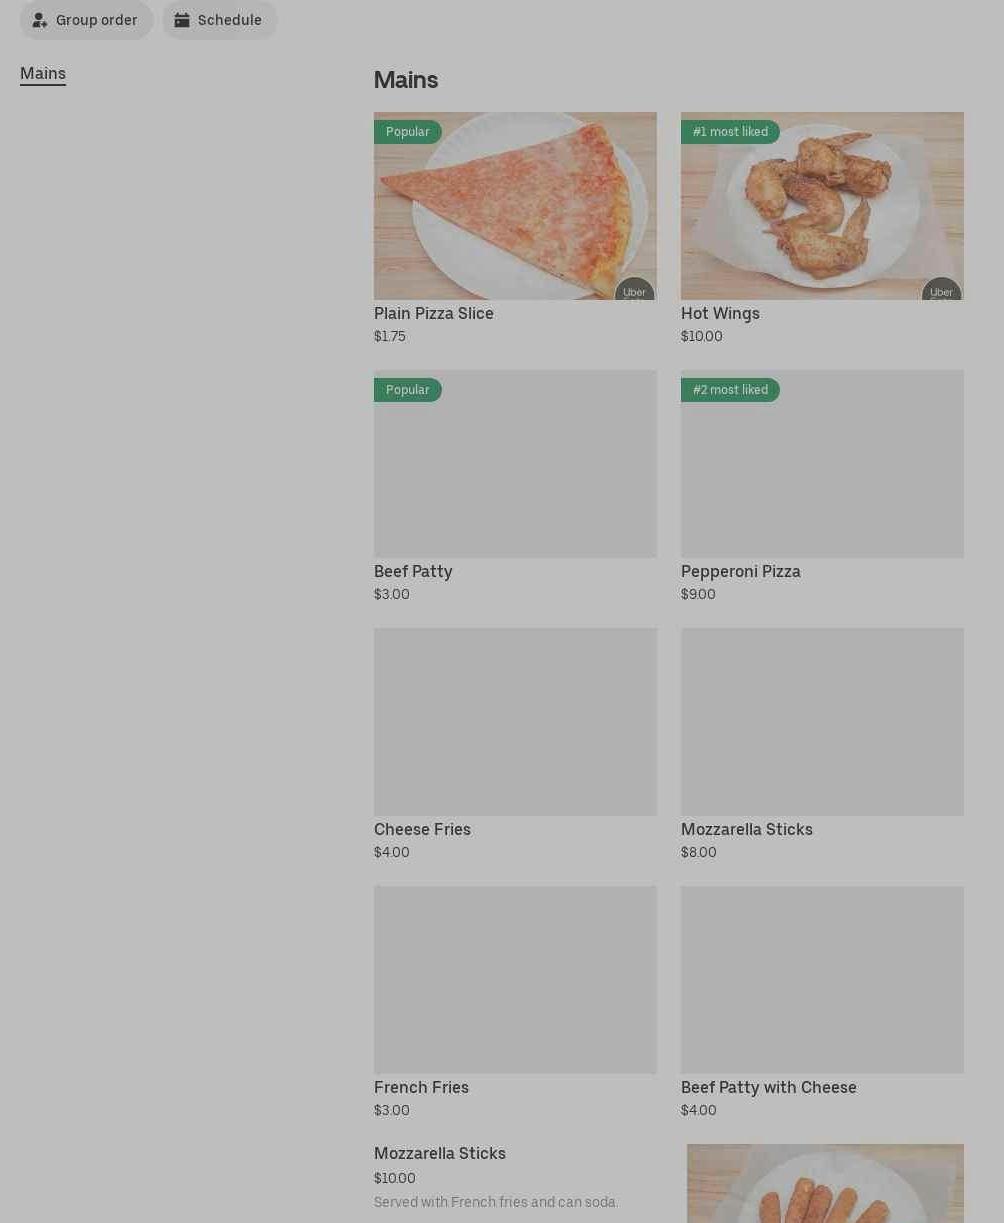Click the Popular badge on Beef Patty
The width and height of the screenshot is (1004, 1223).
[408, 390]
